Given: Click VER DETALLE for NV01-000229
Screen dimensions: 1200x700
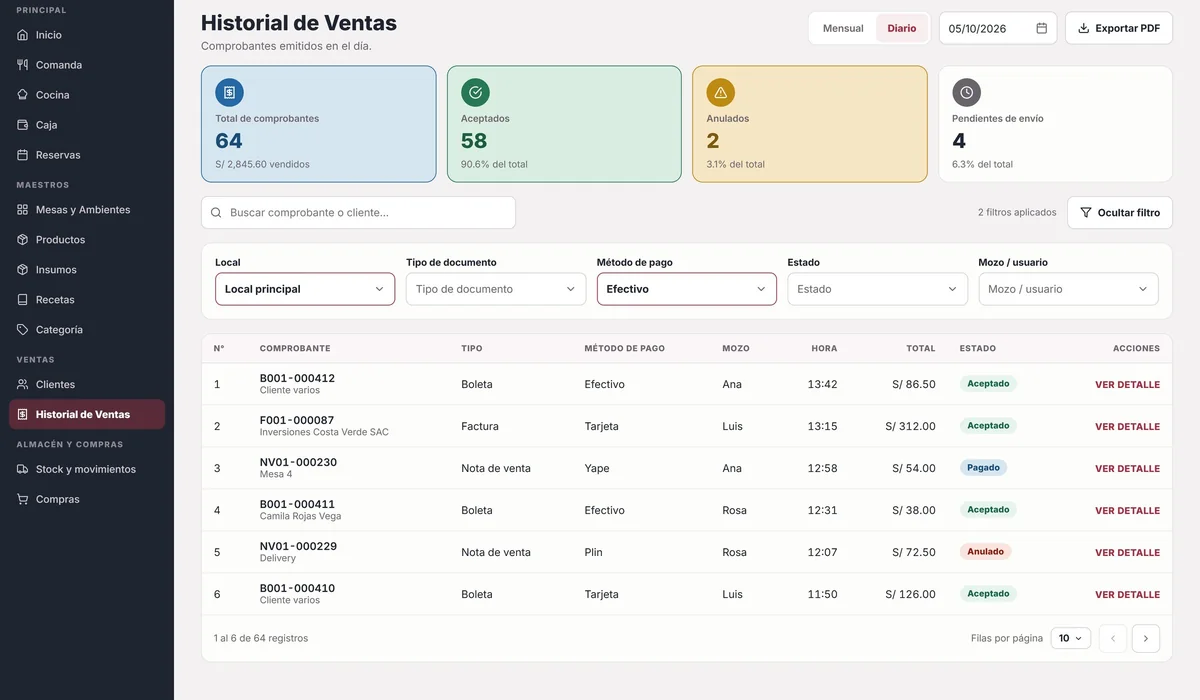Looking at the screenshot, I should point(1127,553).
